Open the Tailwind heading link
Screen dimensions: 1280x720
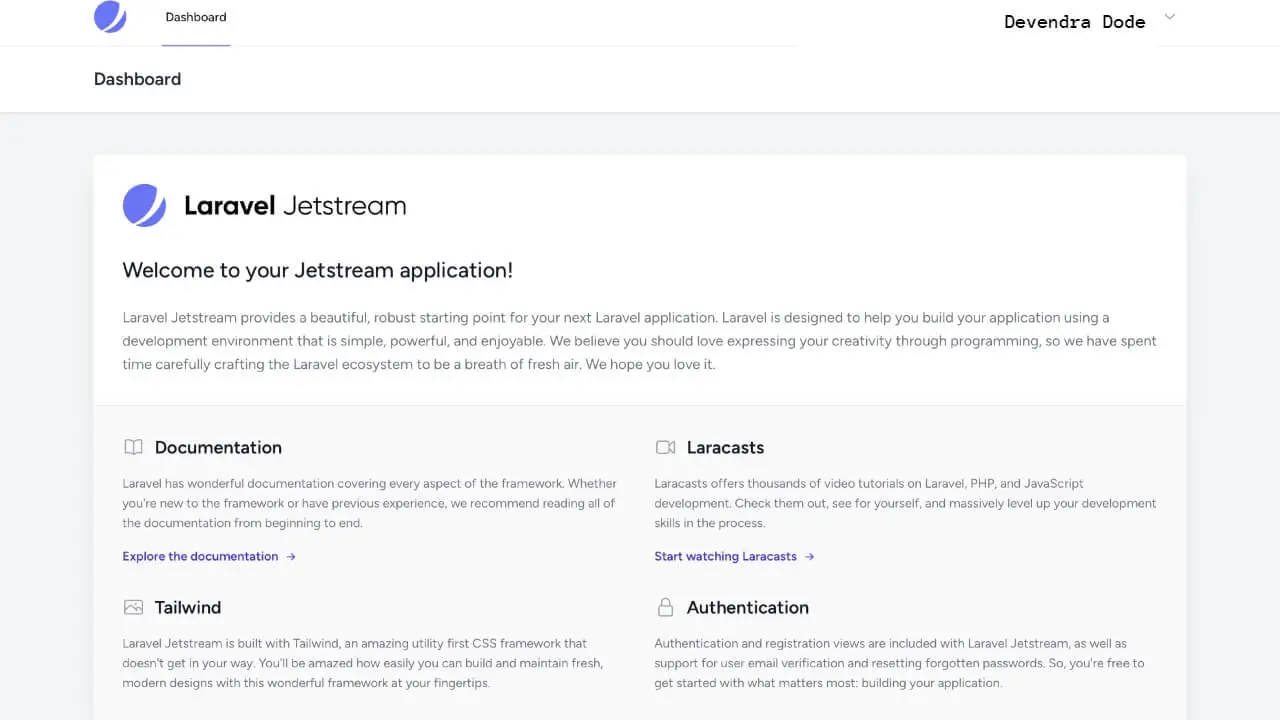pyautogui.click(x=188, y=607)
